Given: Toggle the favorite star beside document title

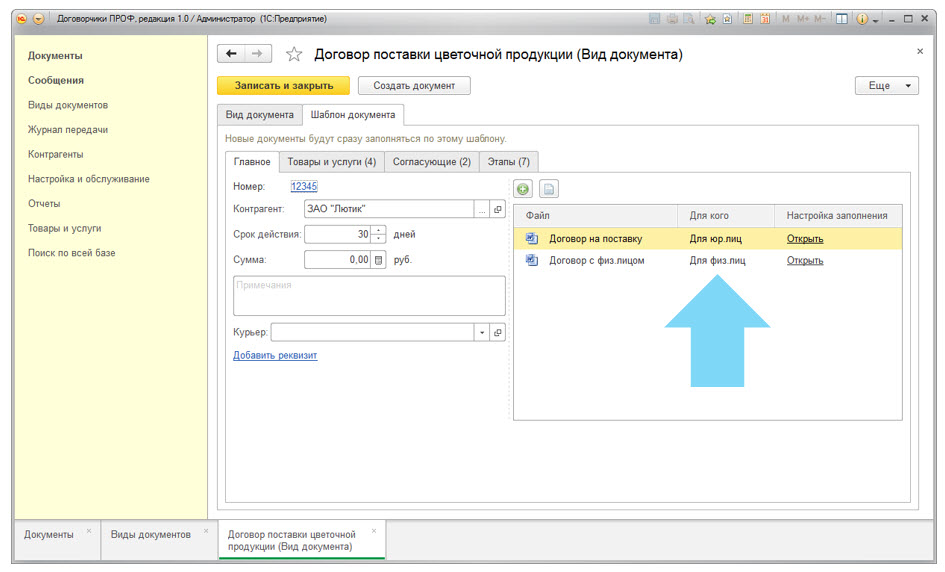Looking at the screenshot, I should [294, 54].
